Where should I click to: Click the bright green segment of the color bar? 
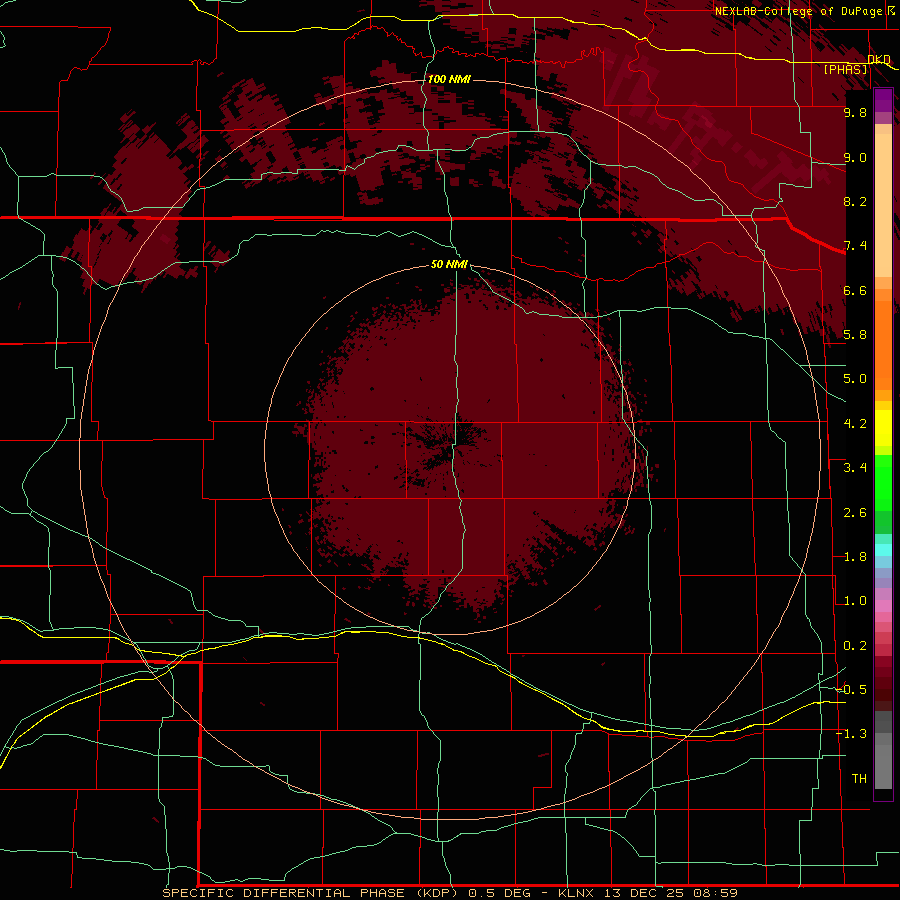click(883, 482)
